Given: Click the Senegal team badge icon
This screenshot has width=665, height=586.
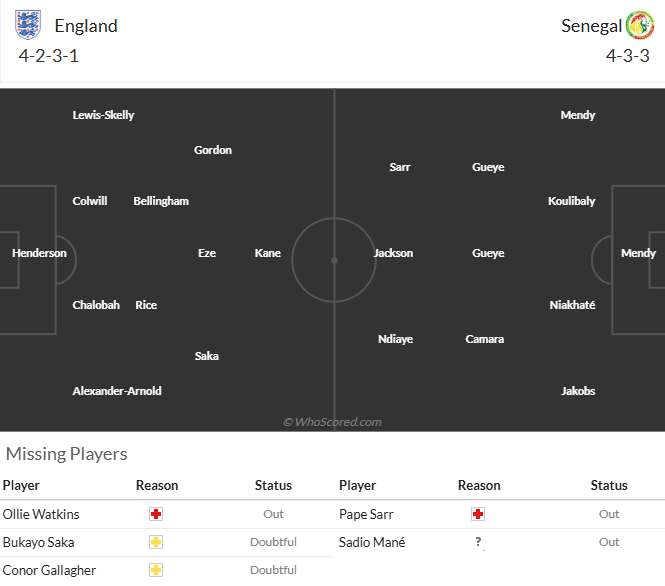Looking at the screenshot, I should click(x=639, y=25).
